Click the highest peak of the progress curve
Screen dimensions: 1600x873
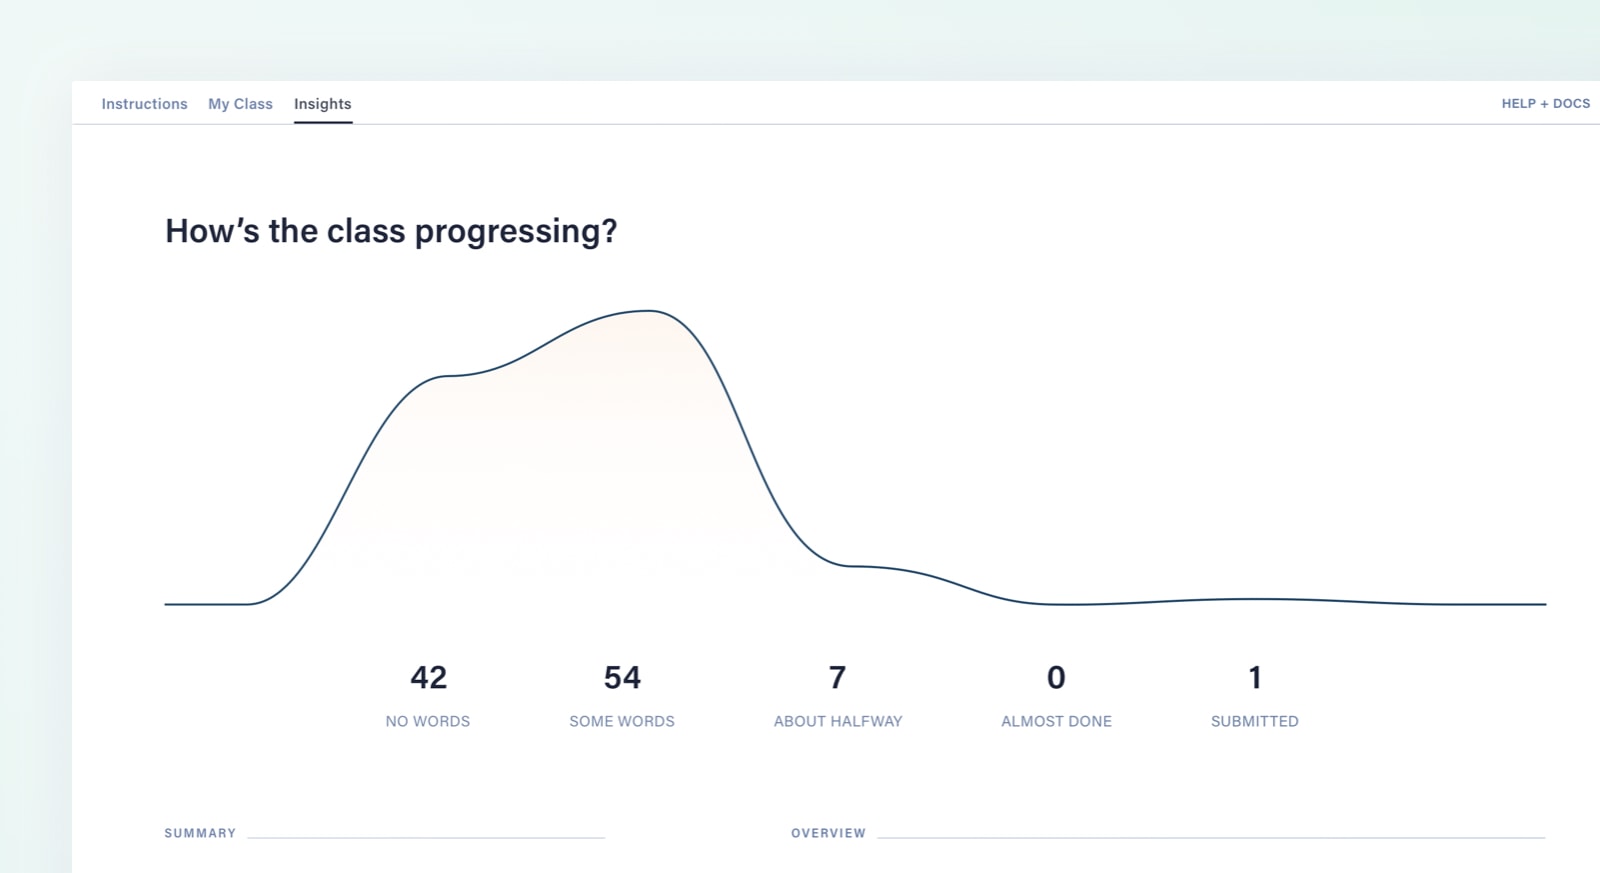point(648,311)
